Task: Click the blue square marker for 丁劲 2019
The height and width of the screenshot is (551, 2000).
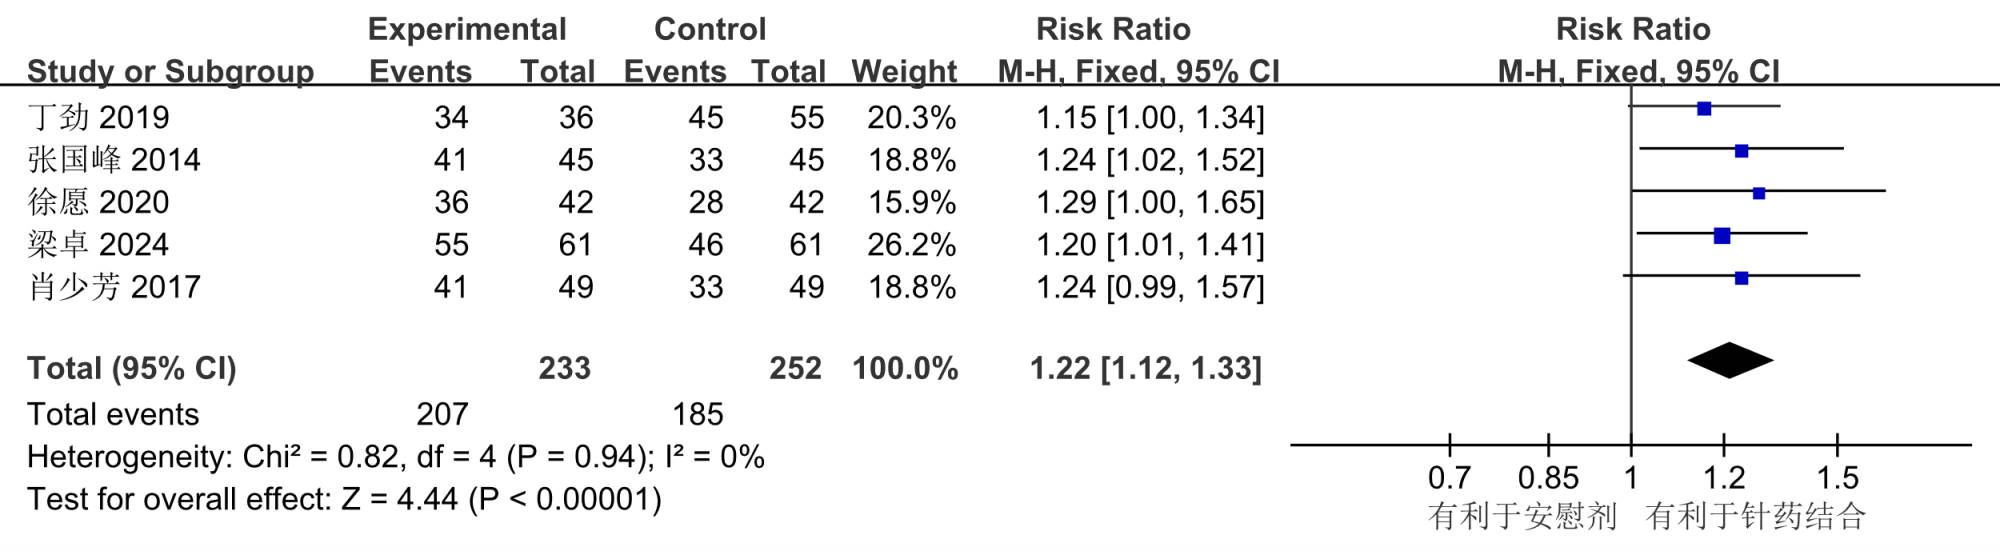Action: [1704, 108]
